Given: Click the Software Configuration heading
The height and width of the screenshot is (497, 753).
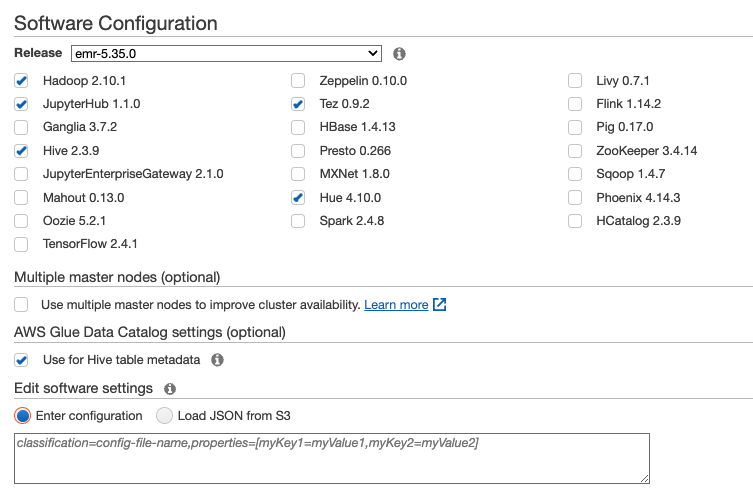Looking at the screenshot, I should [x=116, y=23].
